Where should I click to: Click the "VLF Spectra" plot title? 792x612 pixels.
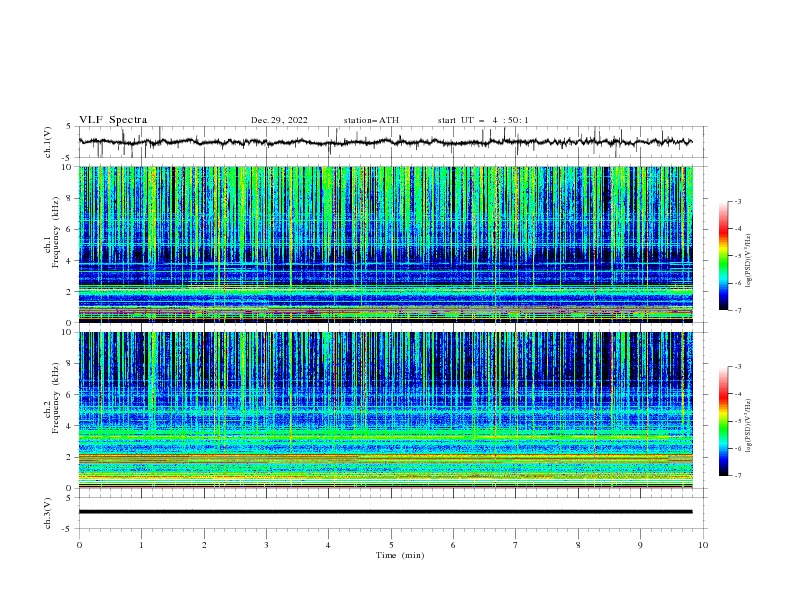113,120
